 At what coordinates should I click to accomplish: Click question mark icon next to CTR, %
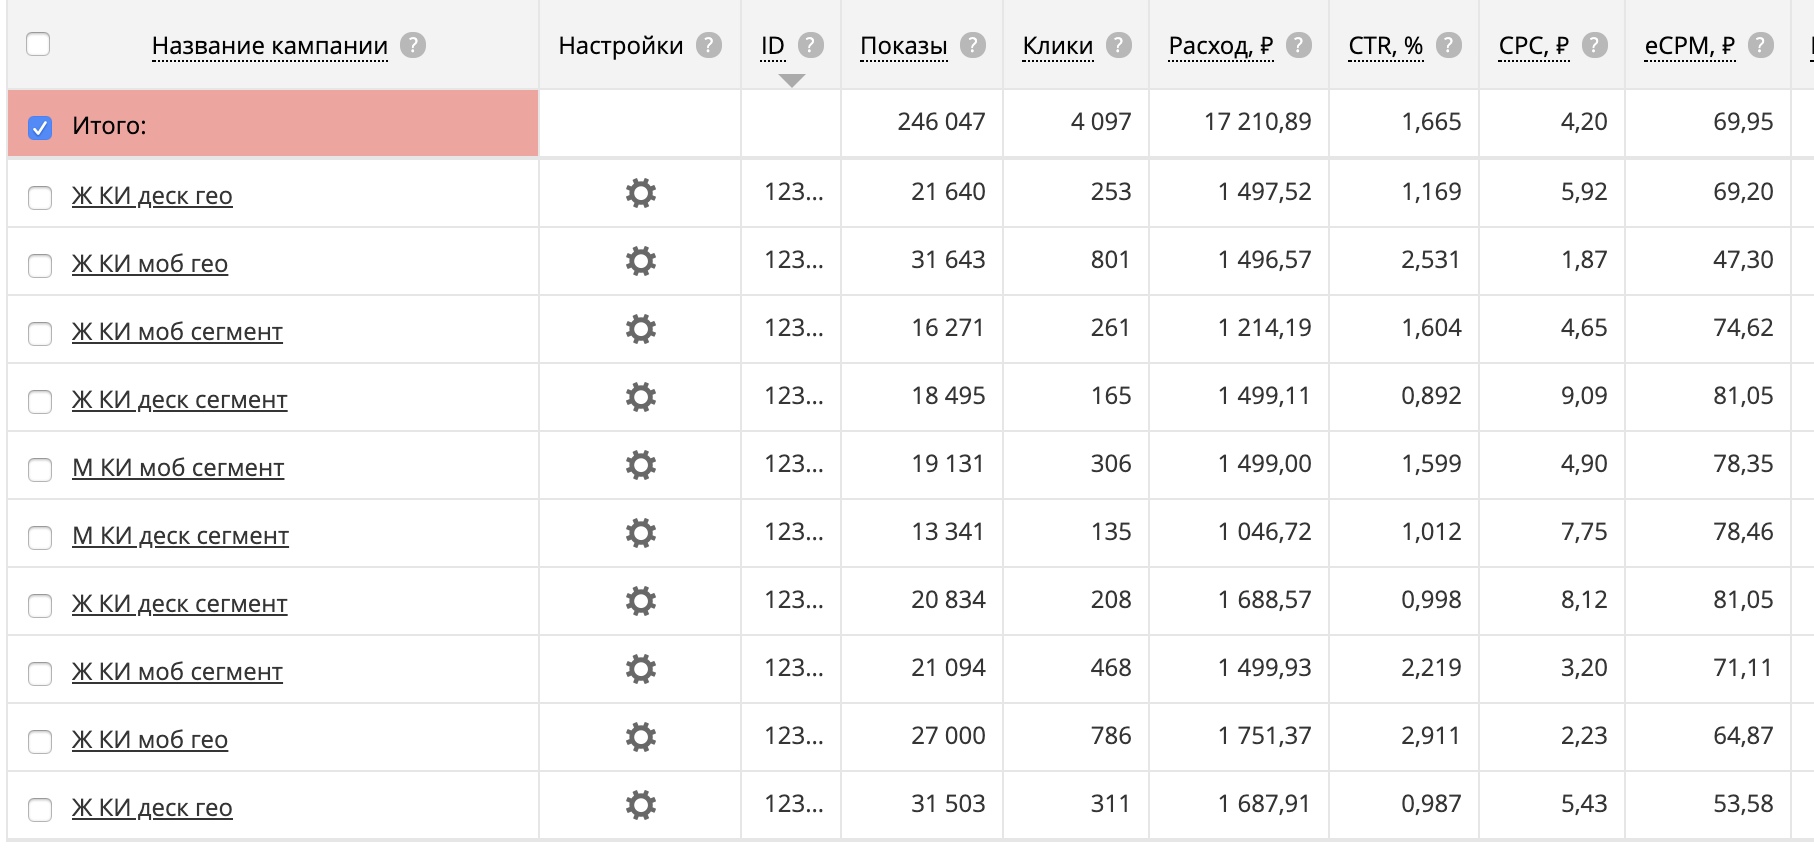[1449, 46]
